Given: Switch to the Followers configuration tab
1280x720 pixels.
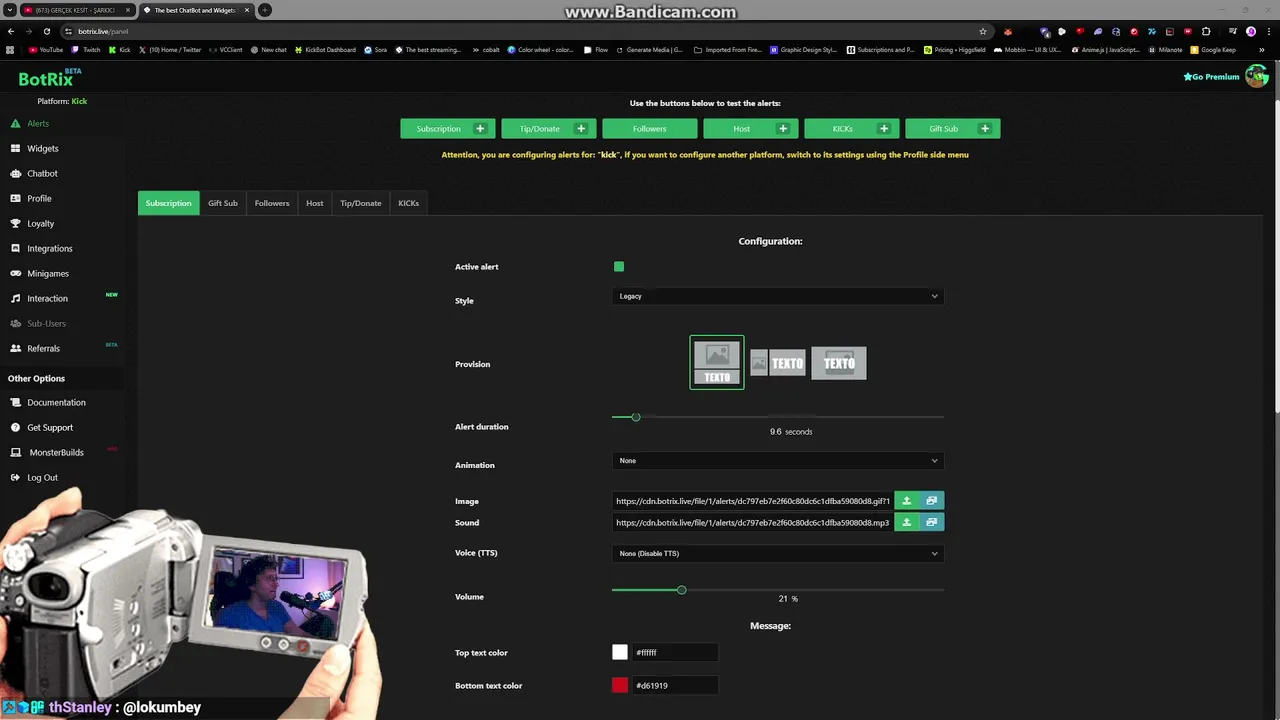Looking at the screenshot, I should [x=272, y=203].
